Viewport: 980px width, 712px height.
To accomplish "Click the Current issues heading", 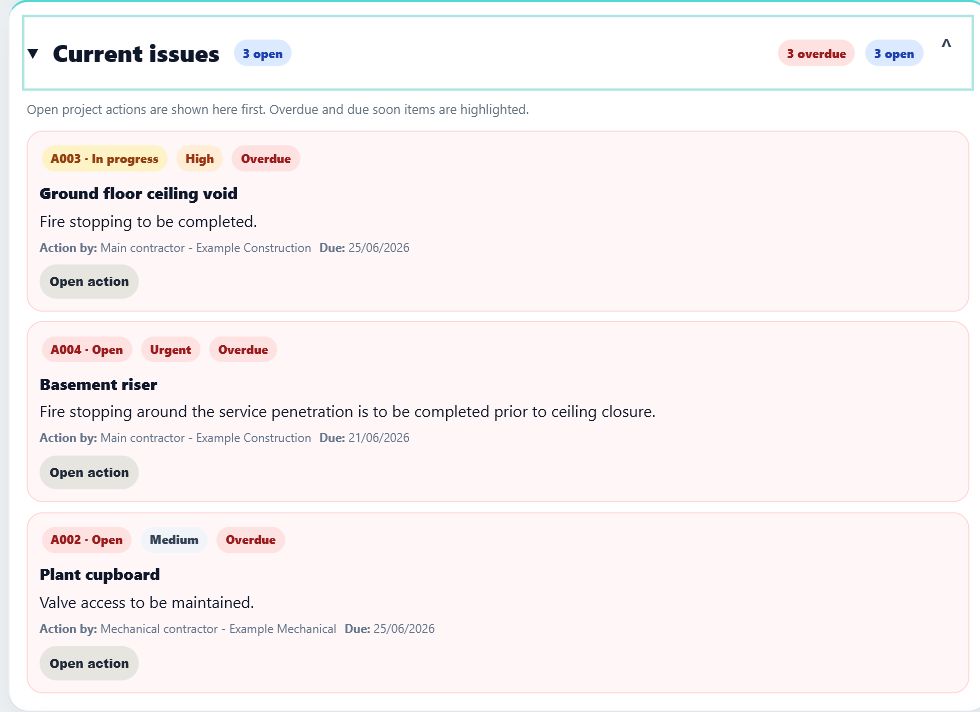I will (x=136, y=54).
